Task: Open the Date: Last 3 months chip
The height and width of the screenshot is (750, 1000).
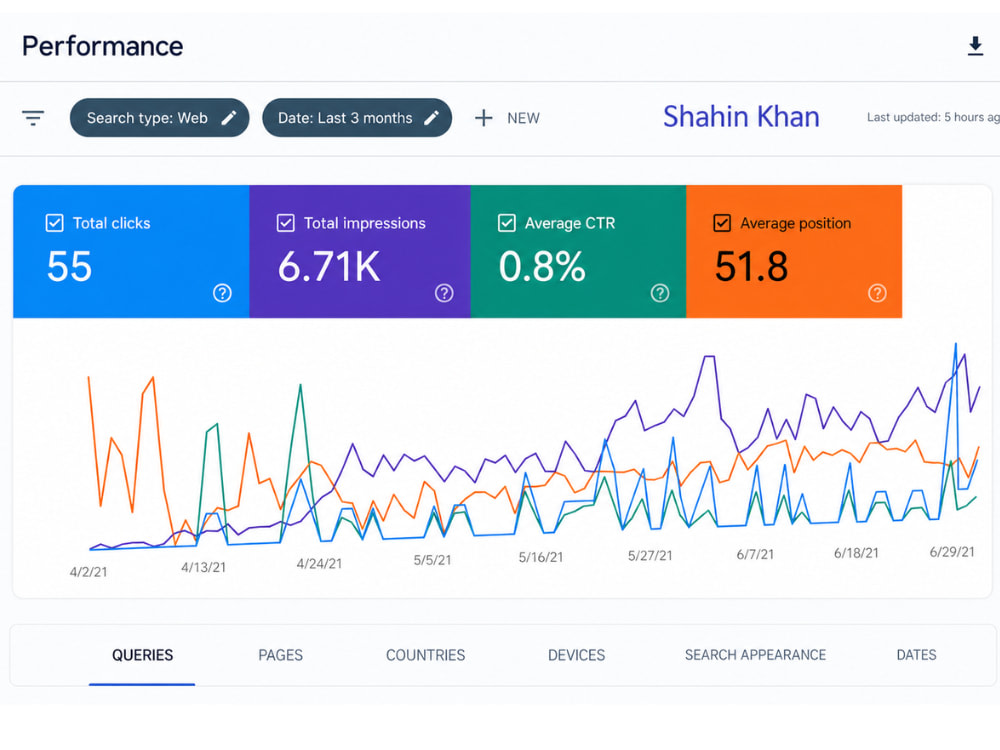Action: pyautogui.click(x=357, y=118)
